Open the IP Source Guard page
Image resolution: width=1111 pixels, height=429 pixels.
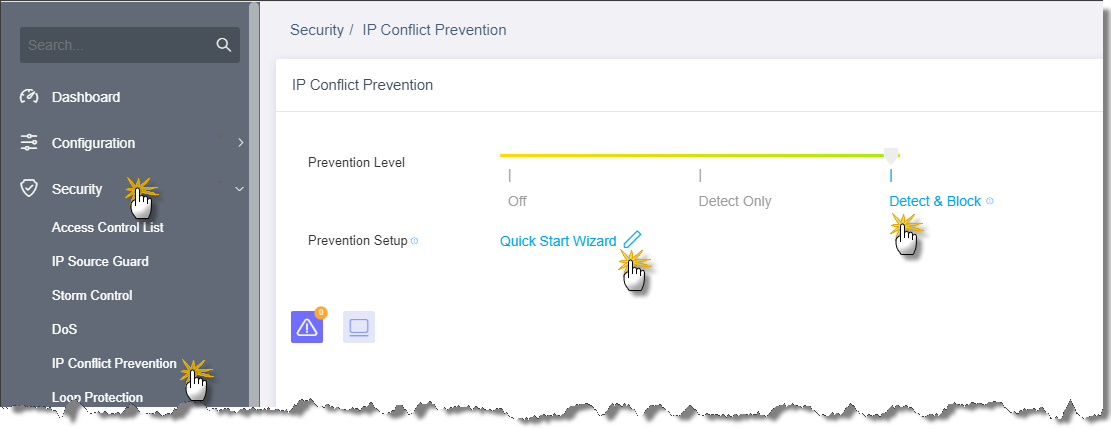(x=100, y=262)
